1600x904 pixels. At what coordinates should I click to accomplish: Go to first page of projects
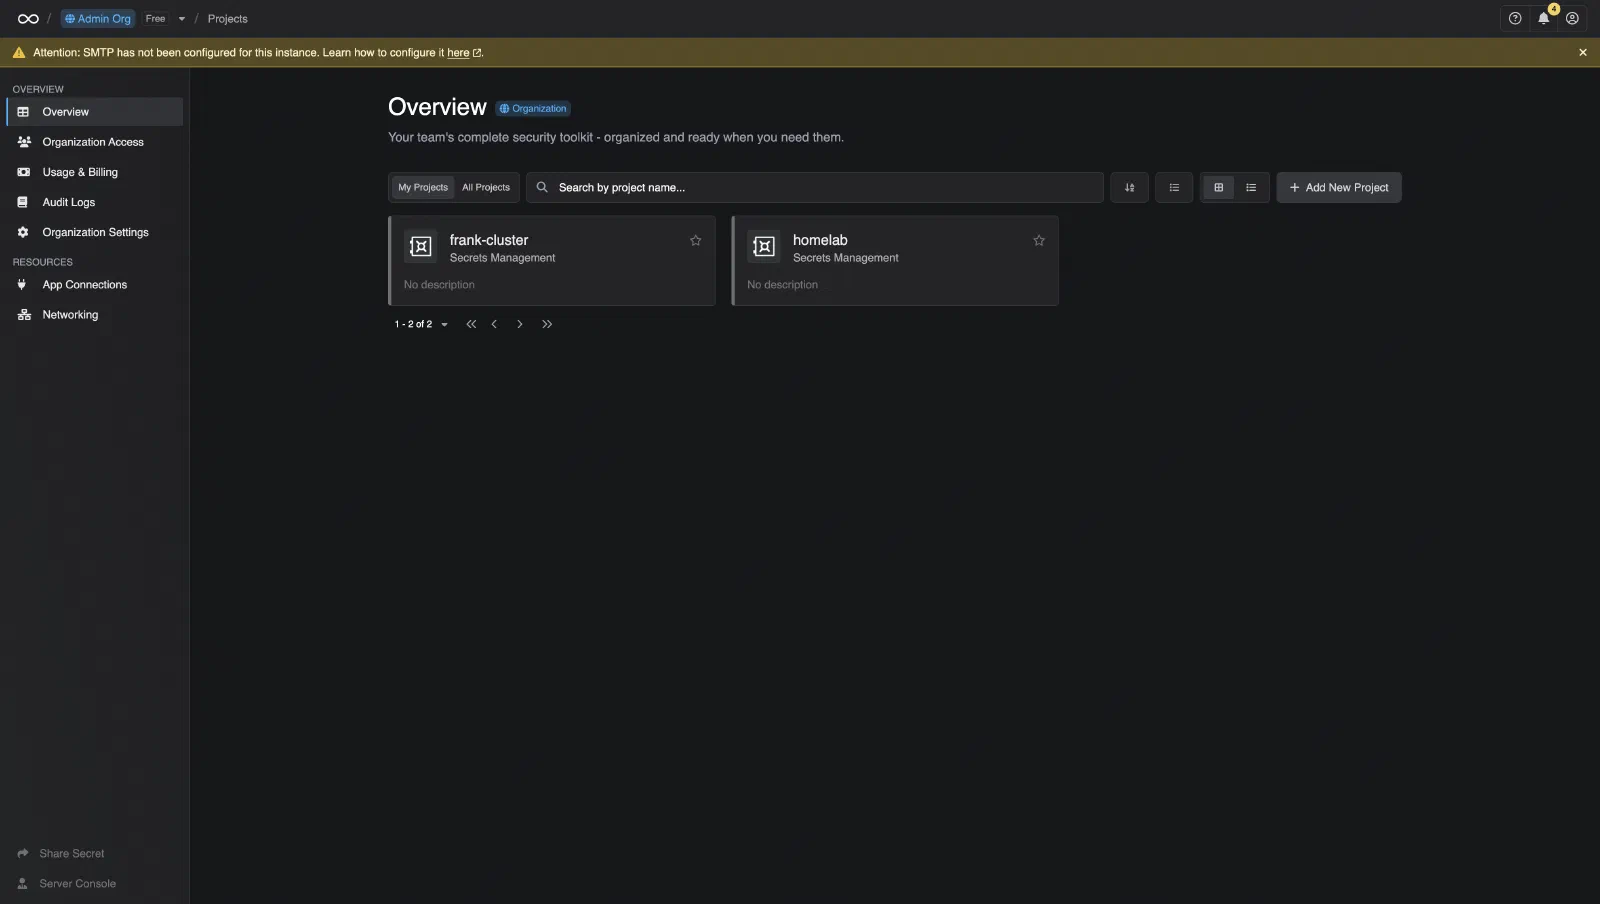click(471, 324)
